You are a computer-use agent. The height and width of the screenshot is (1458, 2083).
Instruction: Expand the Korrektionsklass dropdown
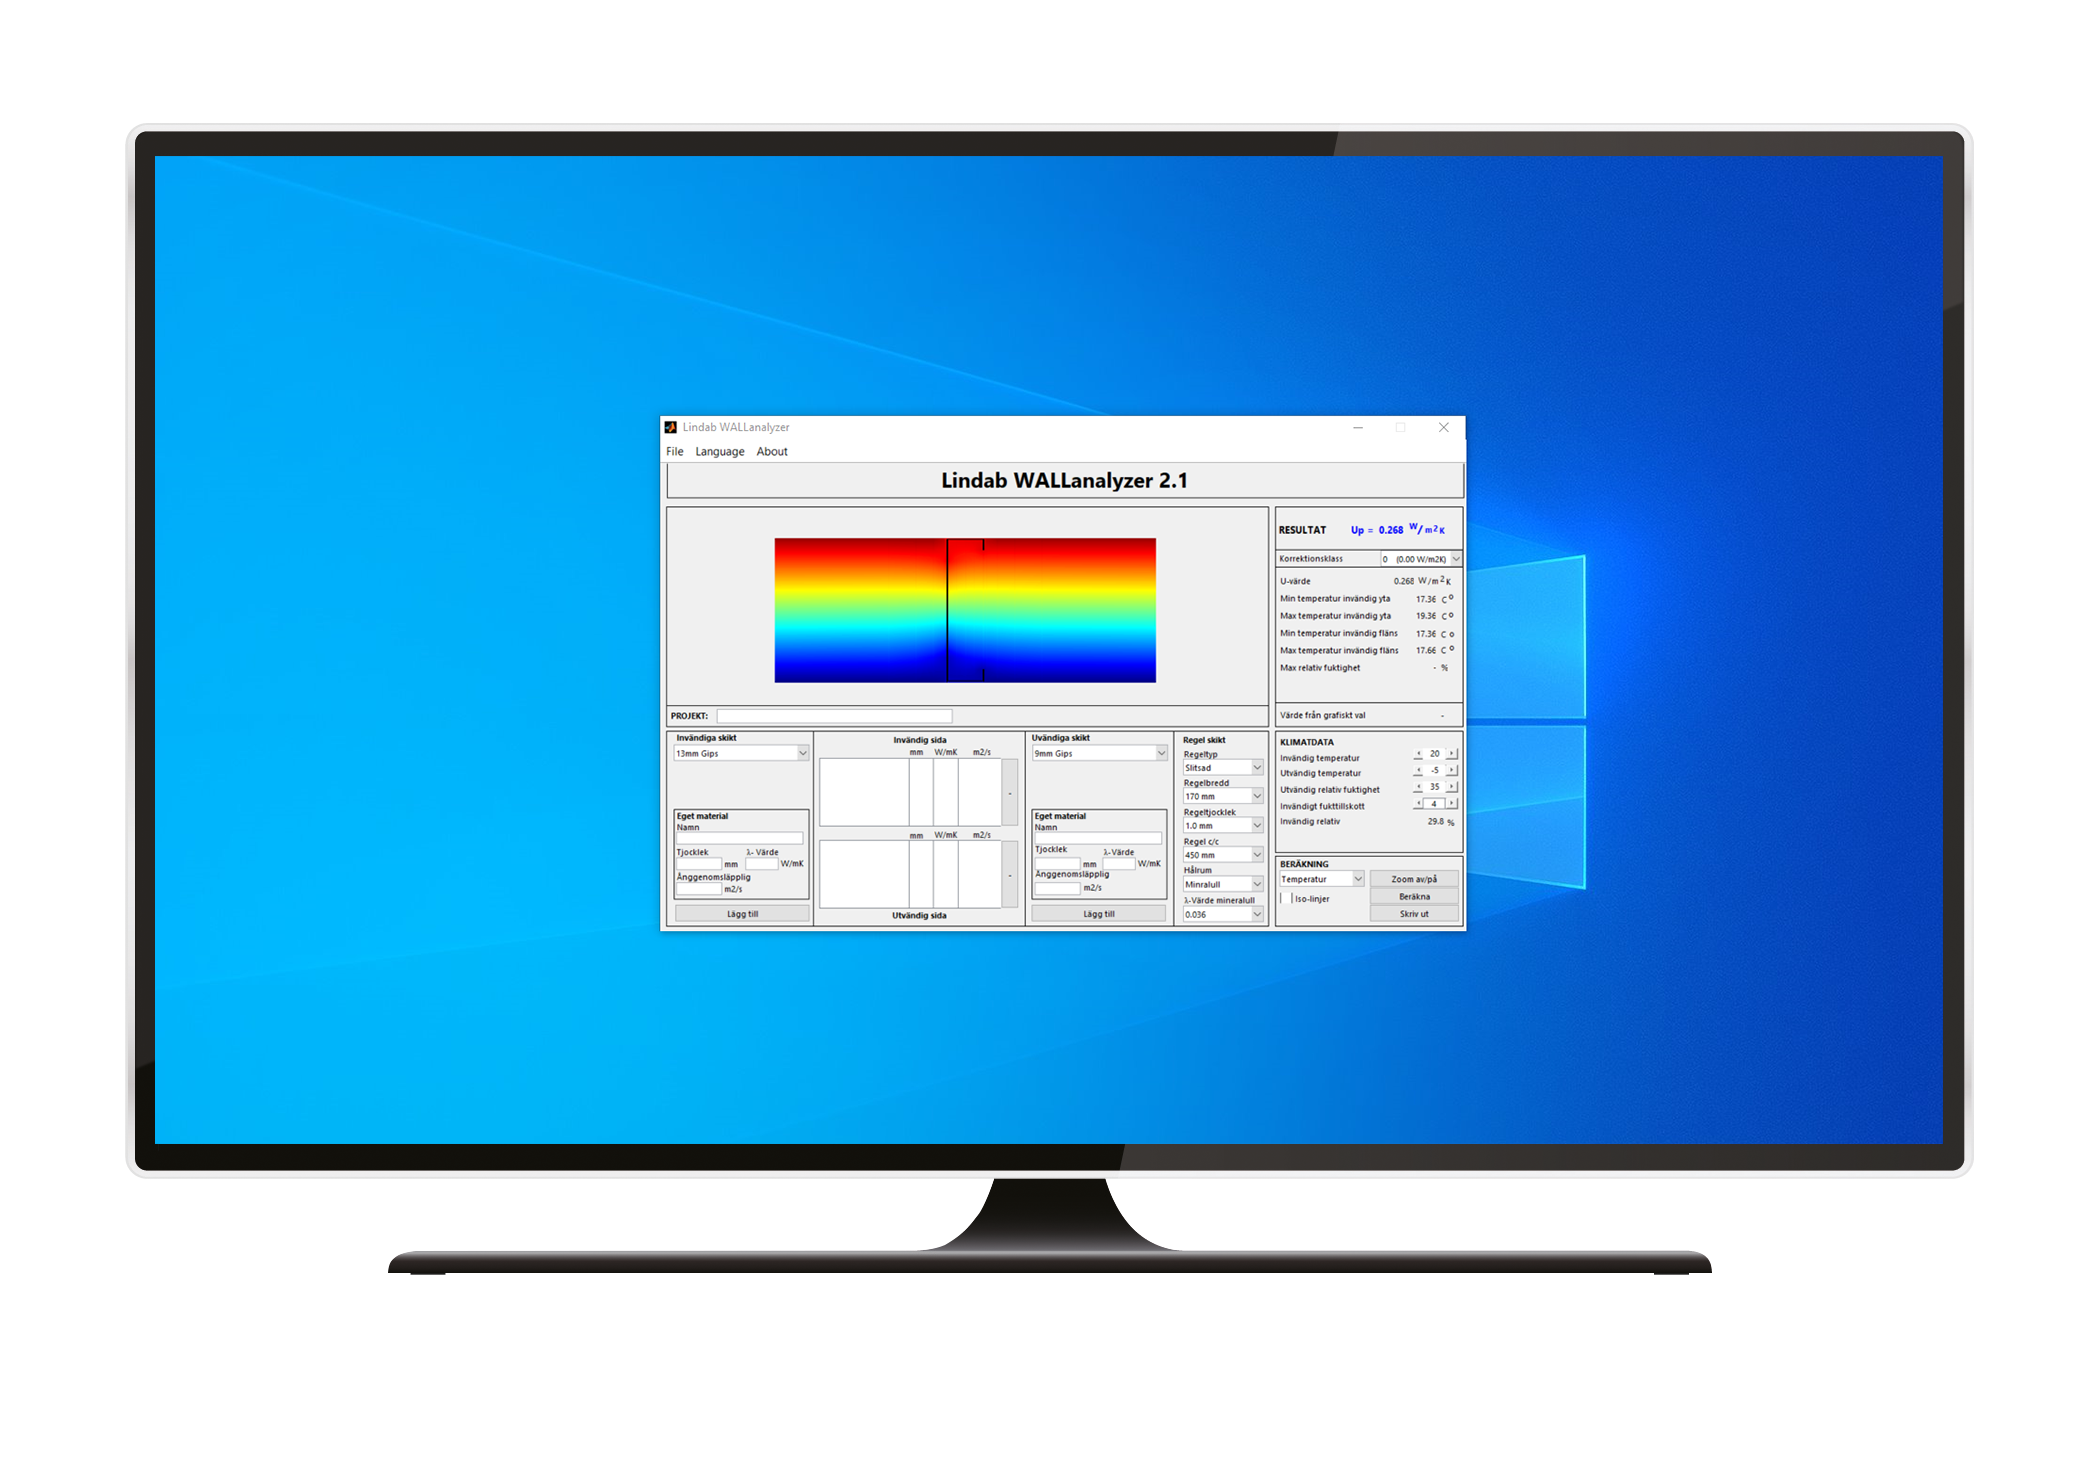[1456, 559]
